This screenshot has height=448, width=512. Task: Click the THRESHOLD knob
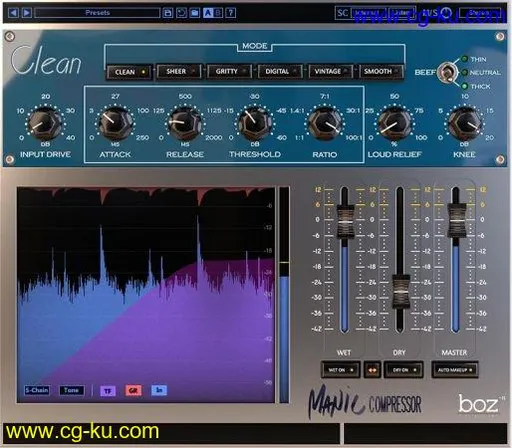tap(255, 123)
